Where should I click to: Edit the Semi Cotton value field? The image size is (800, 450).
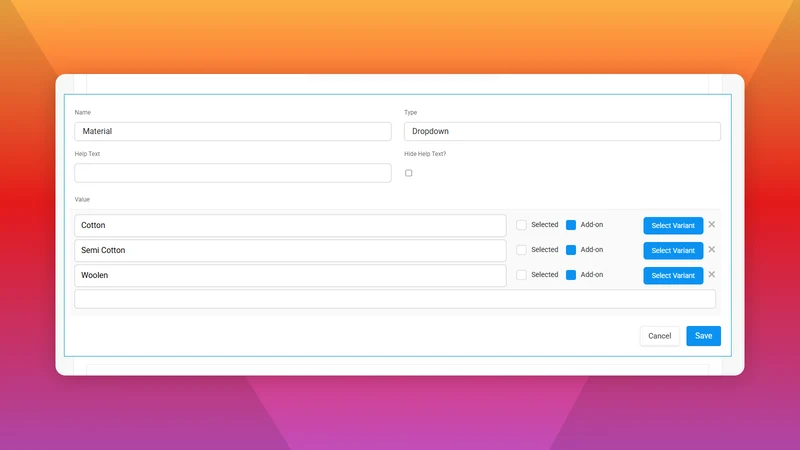pos(290,250)
